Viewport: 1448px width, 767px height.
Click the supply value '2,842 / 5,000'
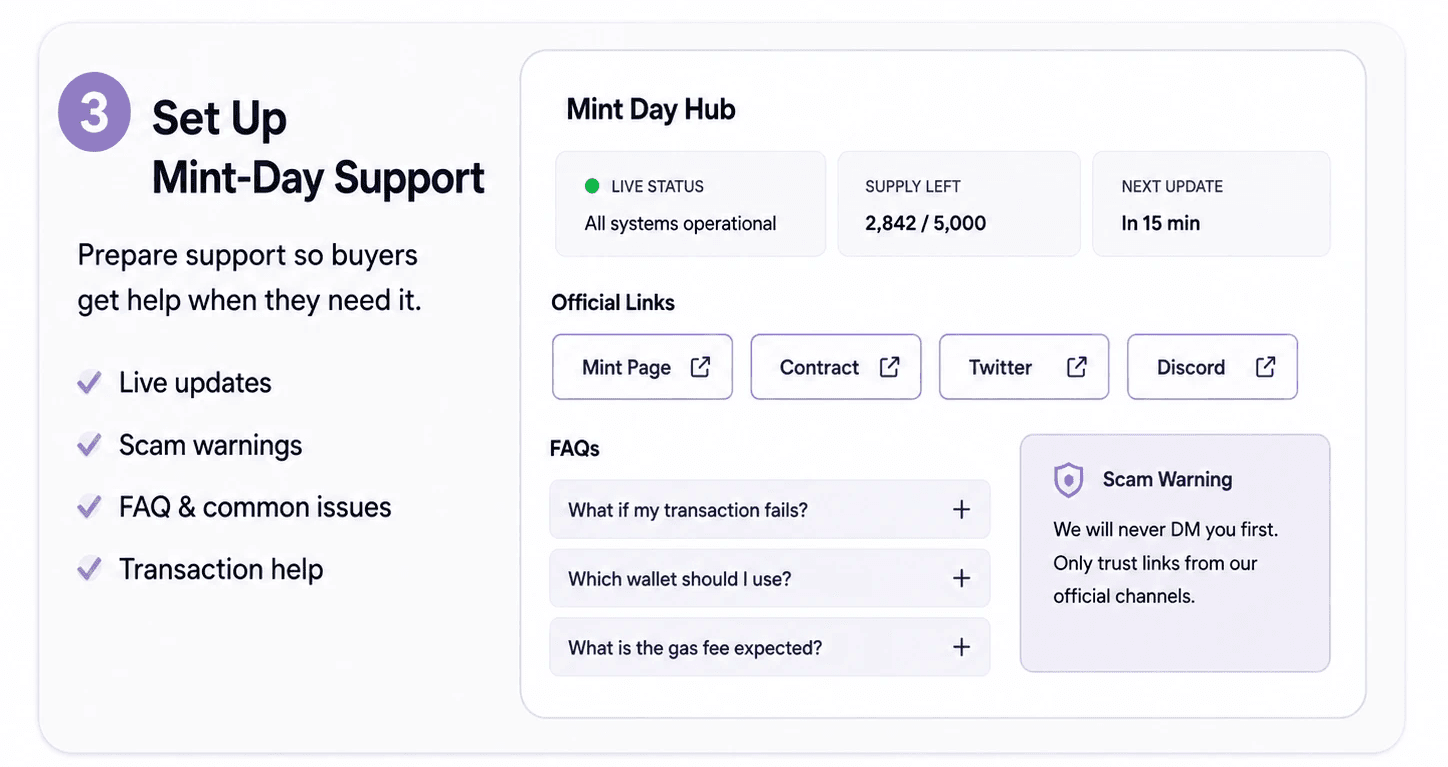click(926, 224)
